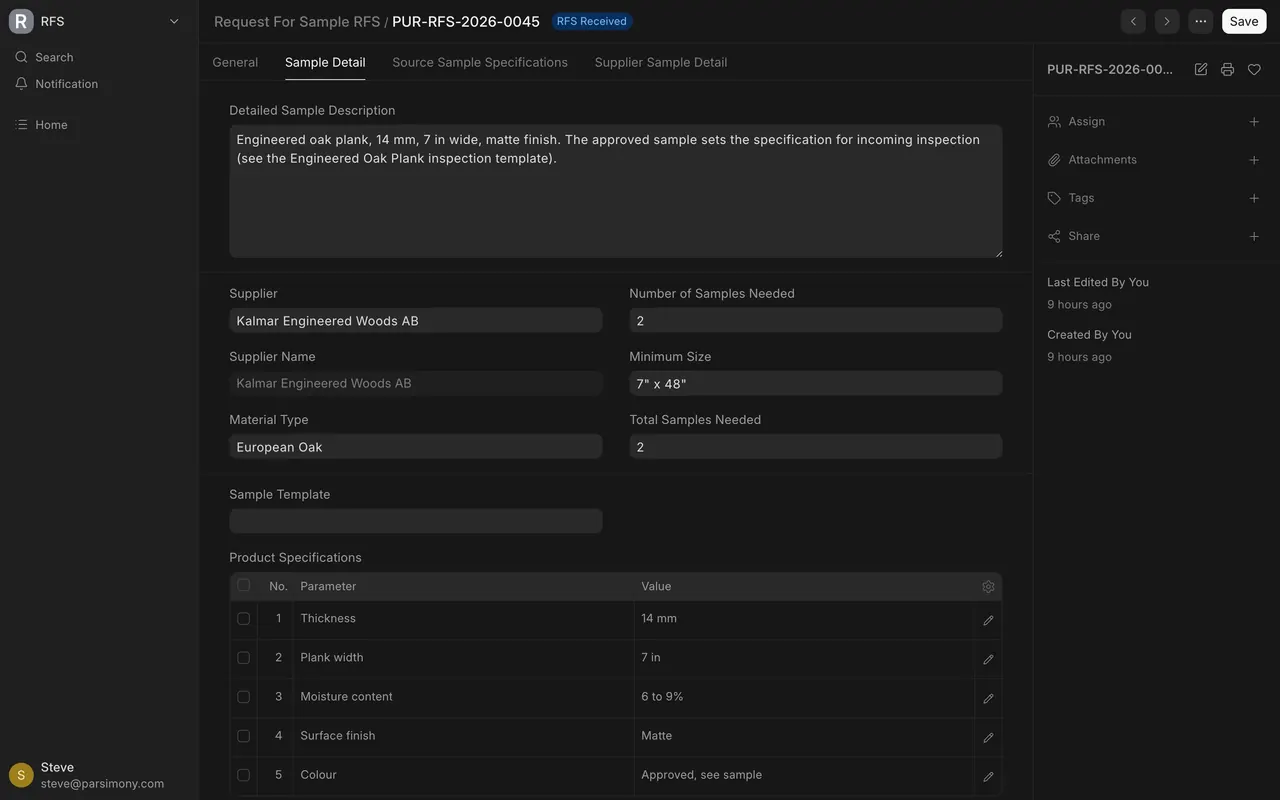Screen dimensions: 1280x800
Task: Check the Plank width row checkbox
Action: (243, 658)
